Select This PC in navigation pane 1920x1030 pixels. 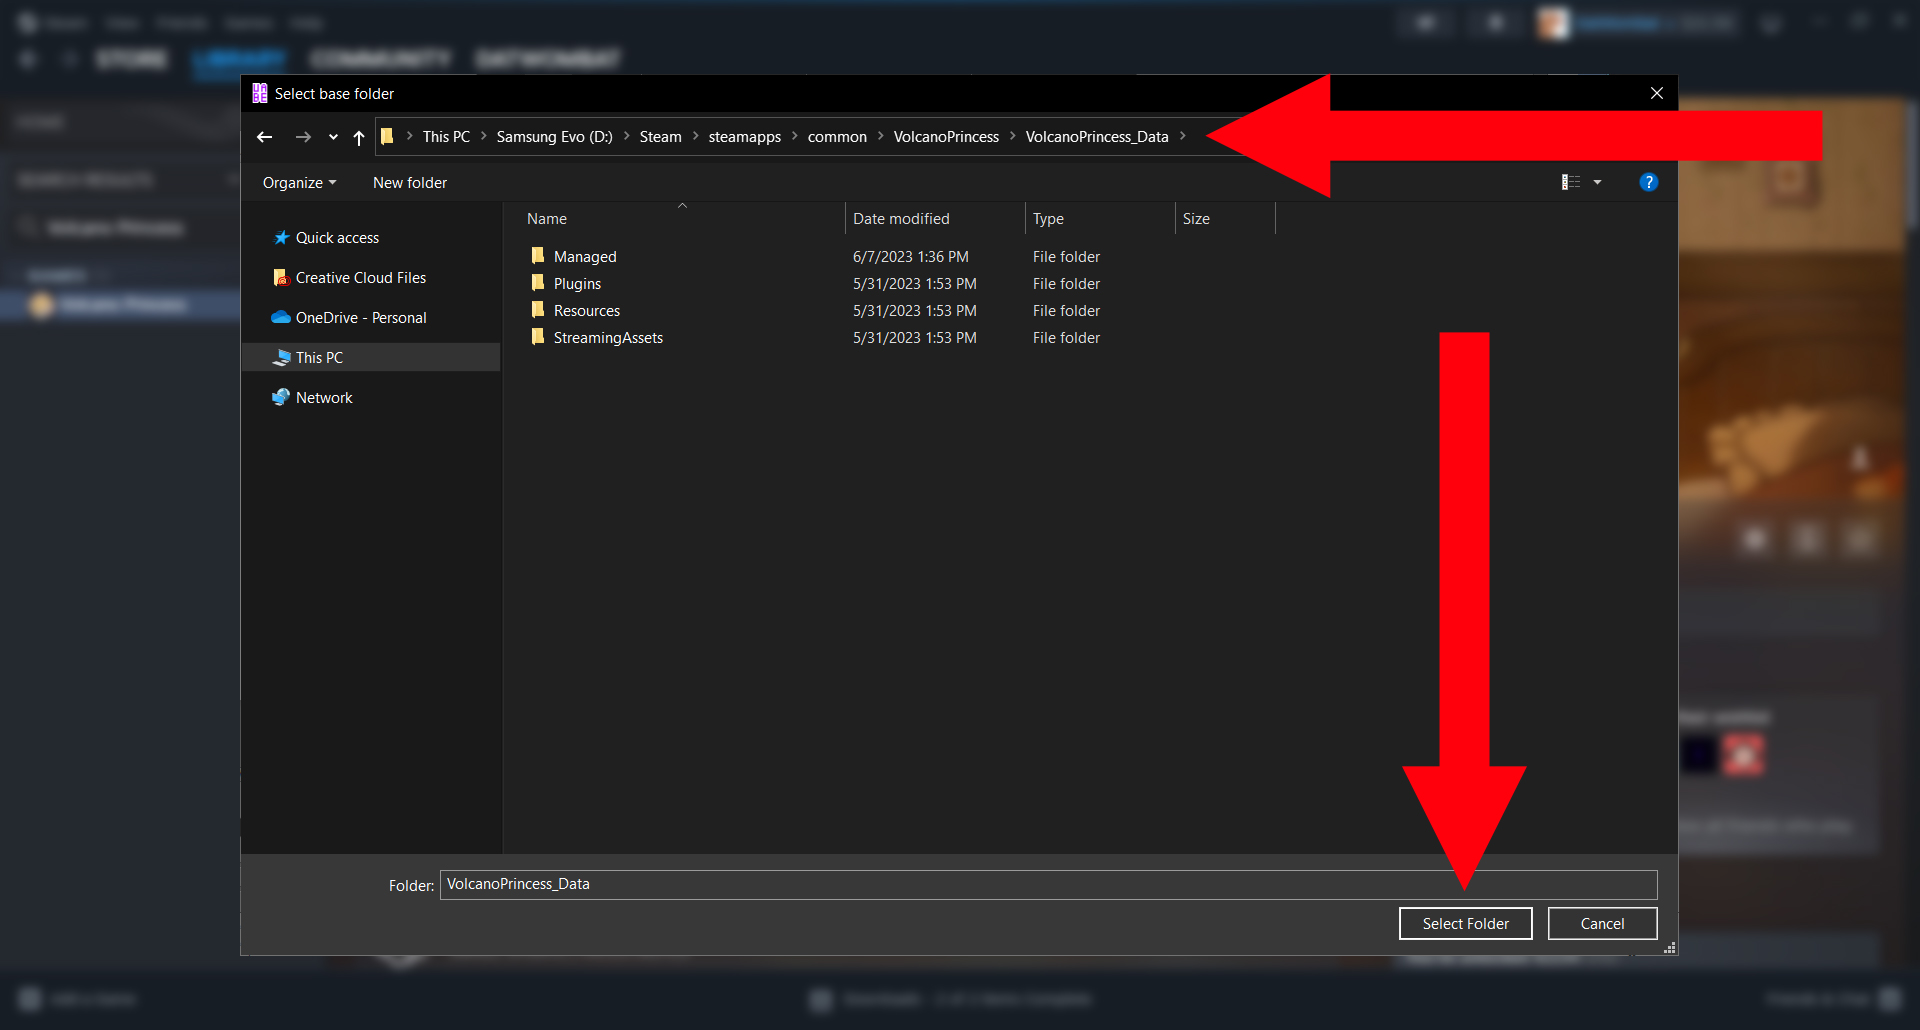[371, 358]
